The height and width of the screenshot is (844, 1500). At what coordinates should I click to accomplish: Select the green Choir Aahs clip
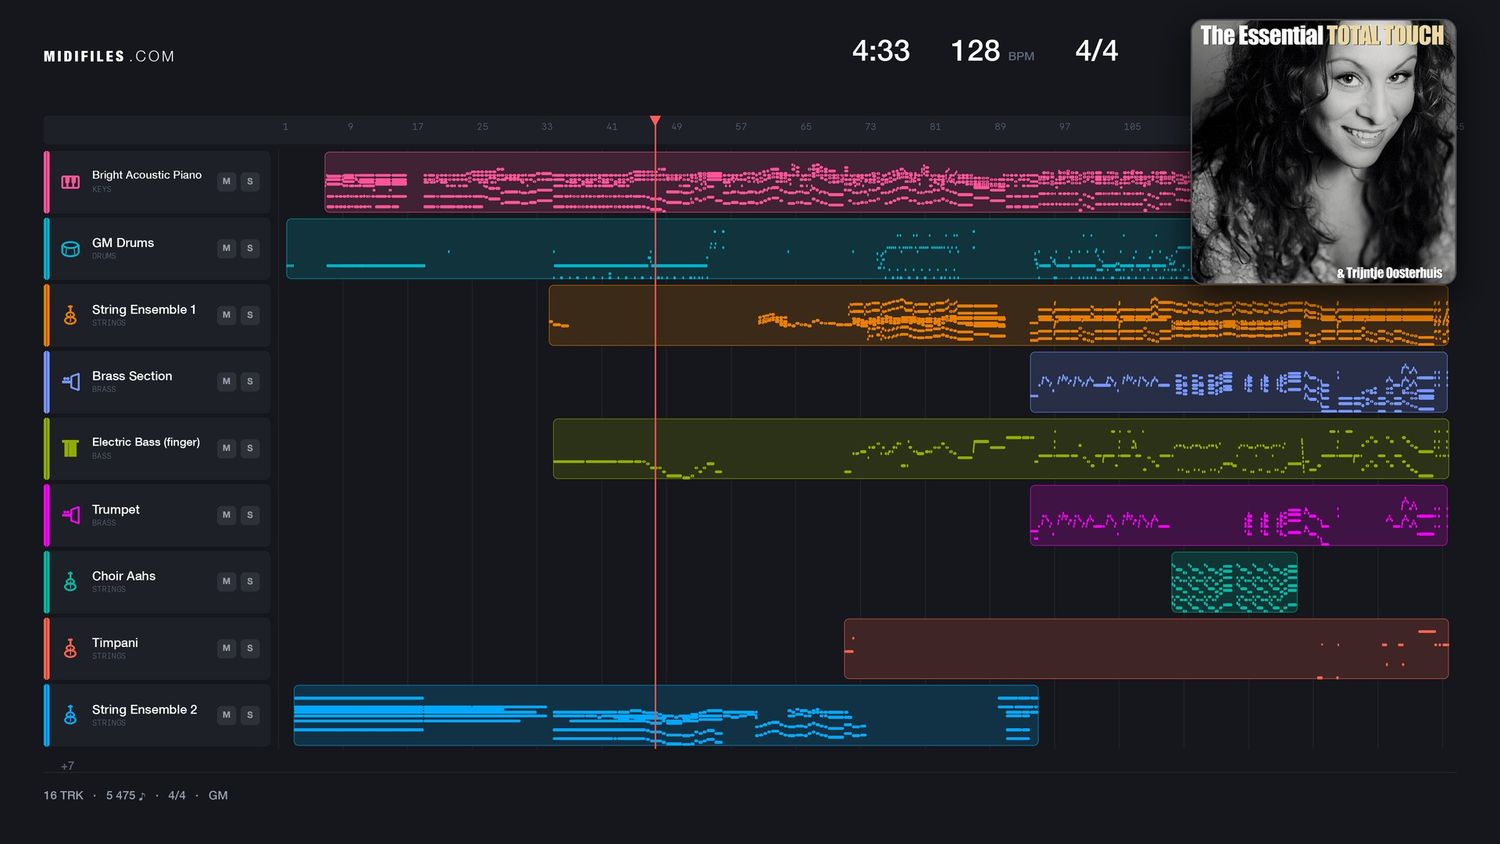1234,582
